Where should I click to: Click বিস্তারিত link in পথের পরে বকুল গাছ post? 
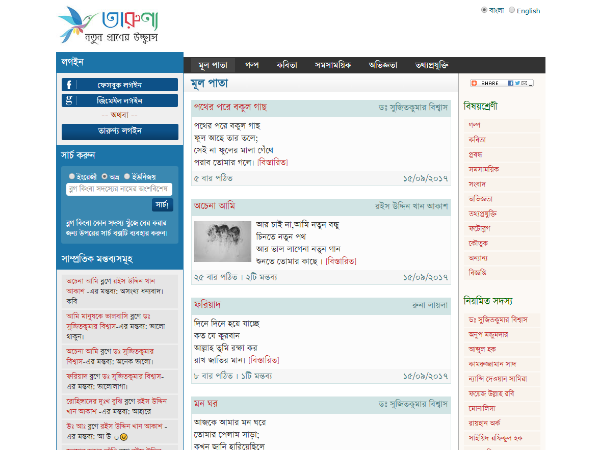tap(272, 162)
